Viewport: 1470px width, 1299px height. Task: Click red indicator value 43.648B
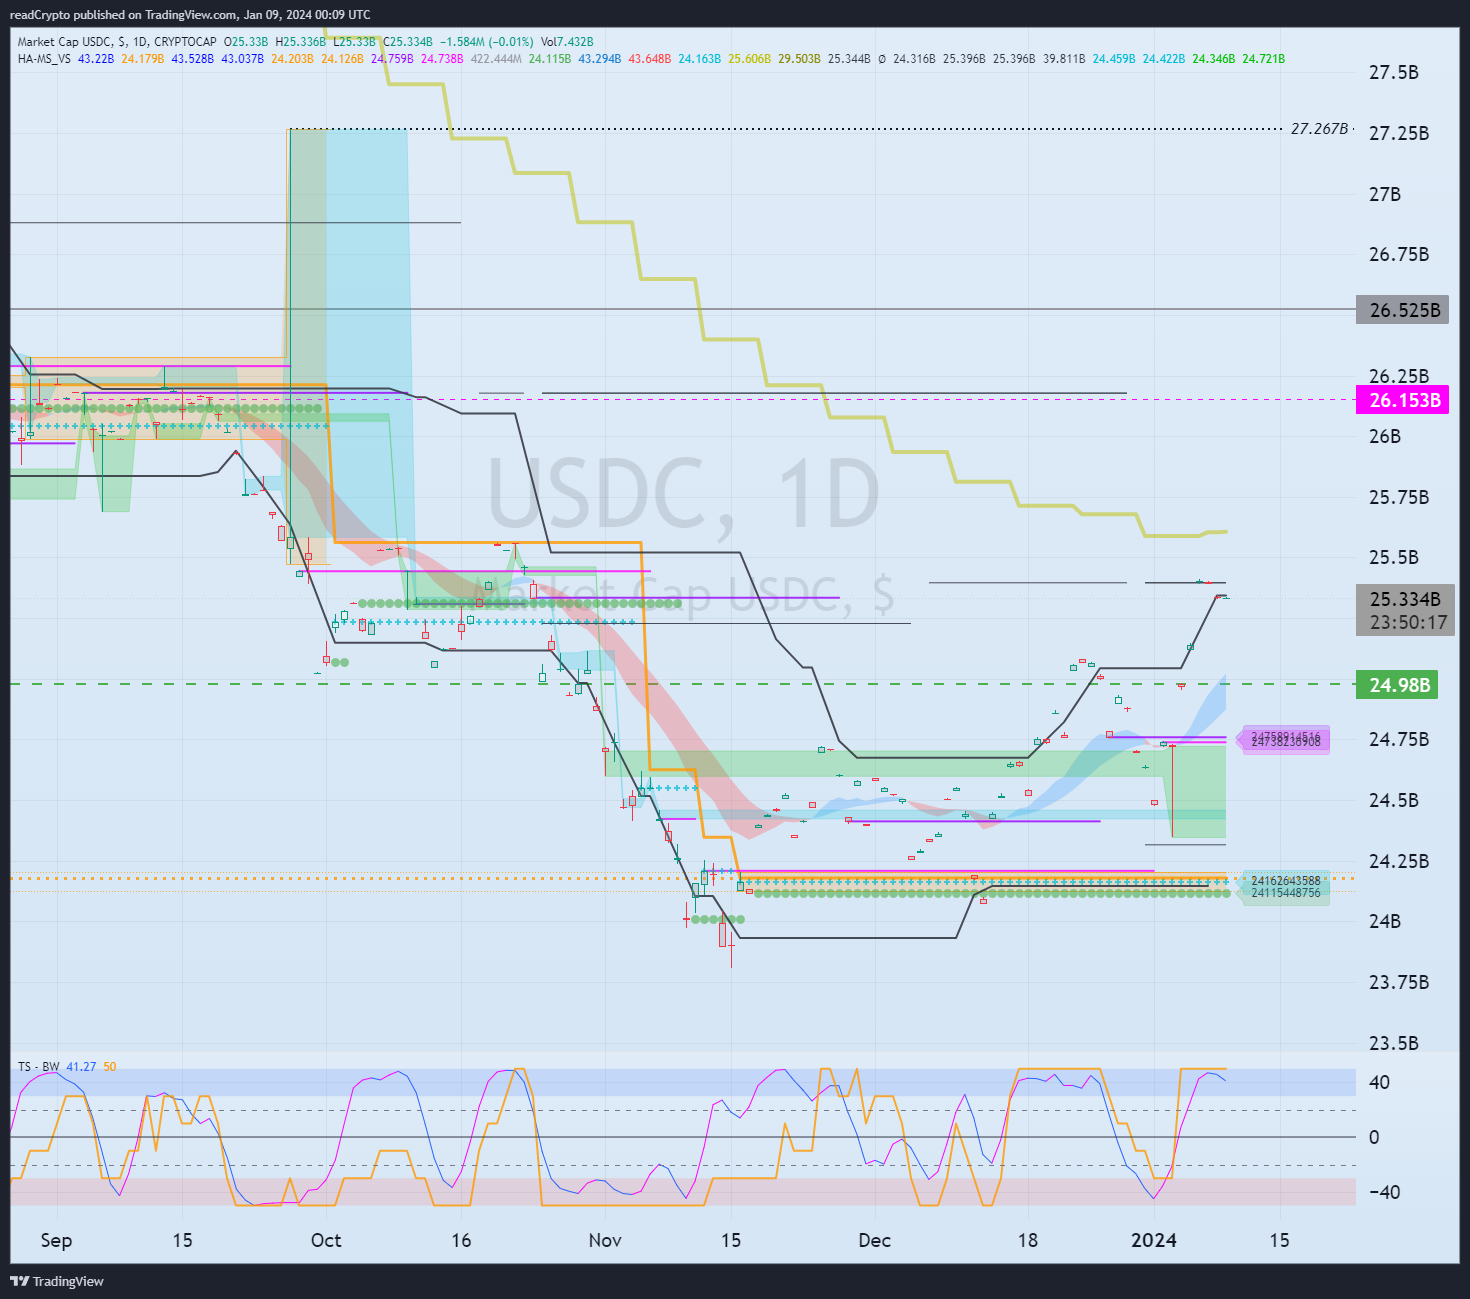tap(650, 59)
